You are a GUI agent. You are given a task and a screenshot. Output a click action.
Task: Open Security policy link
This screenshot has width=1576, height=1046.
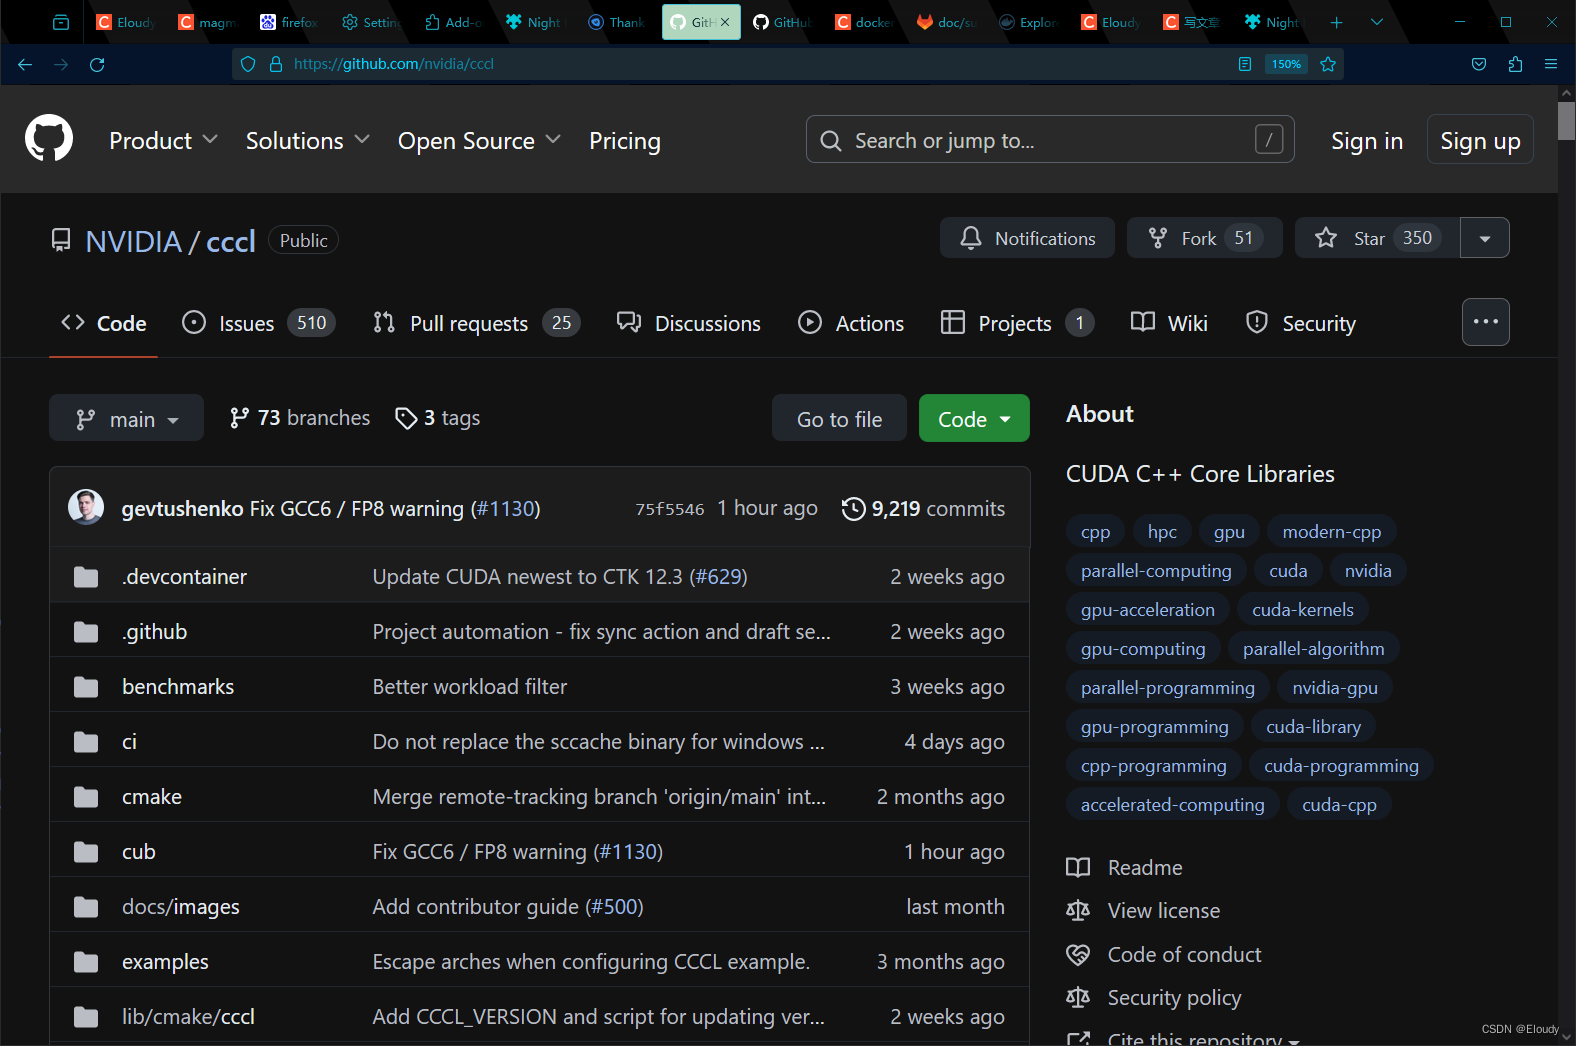pos(1154,998)
